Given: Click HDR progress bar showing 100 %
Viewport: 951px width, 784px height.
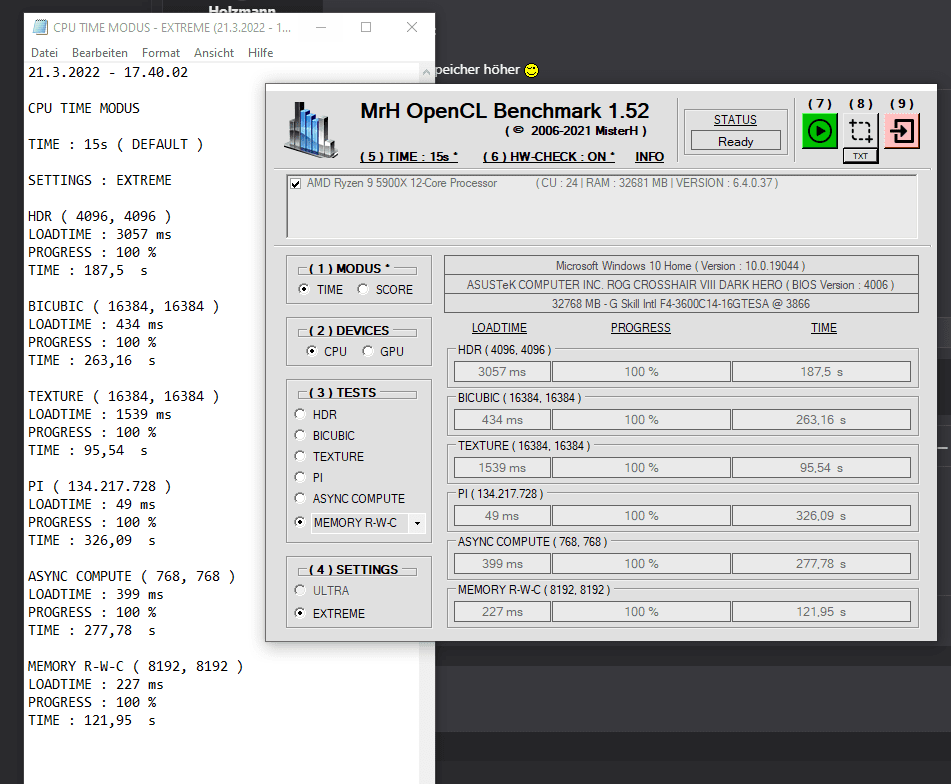Looking at the screenshot, I should click(641, 372).
